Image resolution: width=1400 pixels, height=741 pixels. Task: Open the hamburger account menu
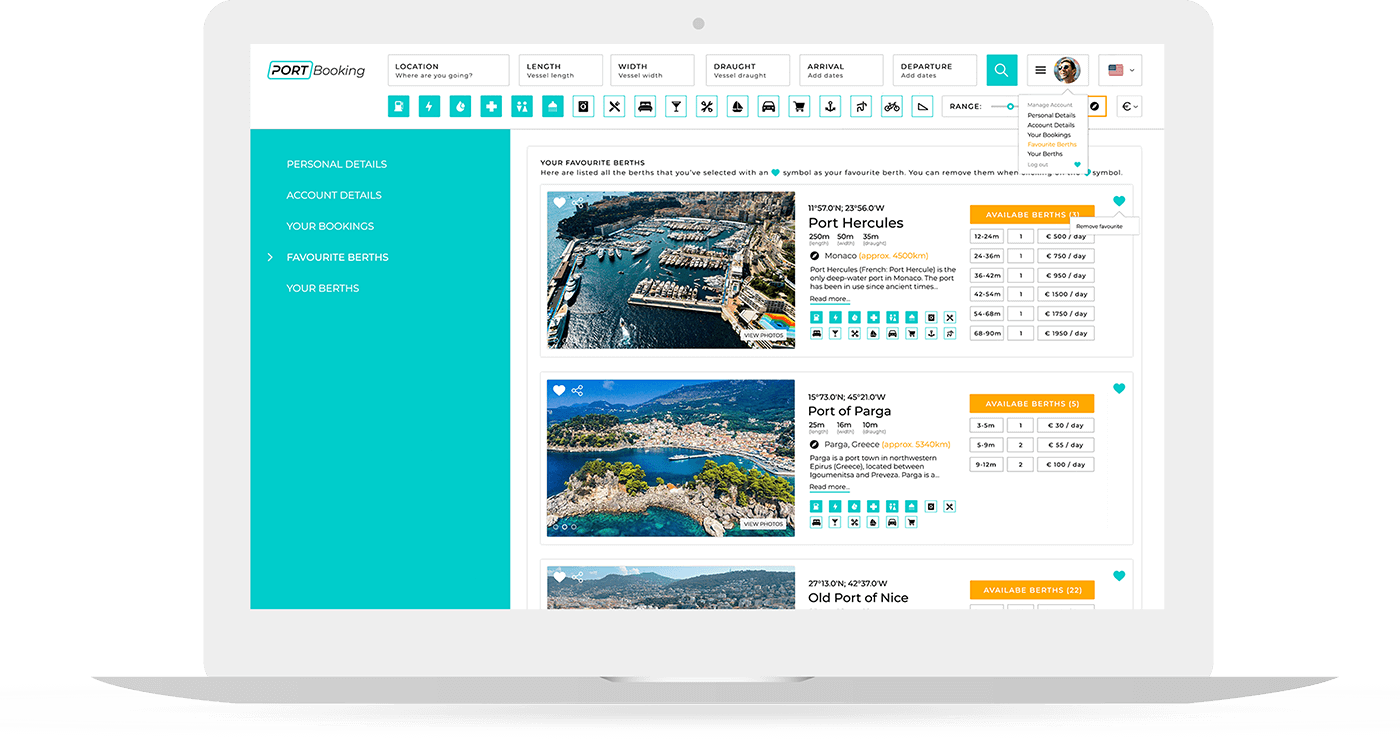tap(1040, 70)
